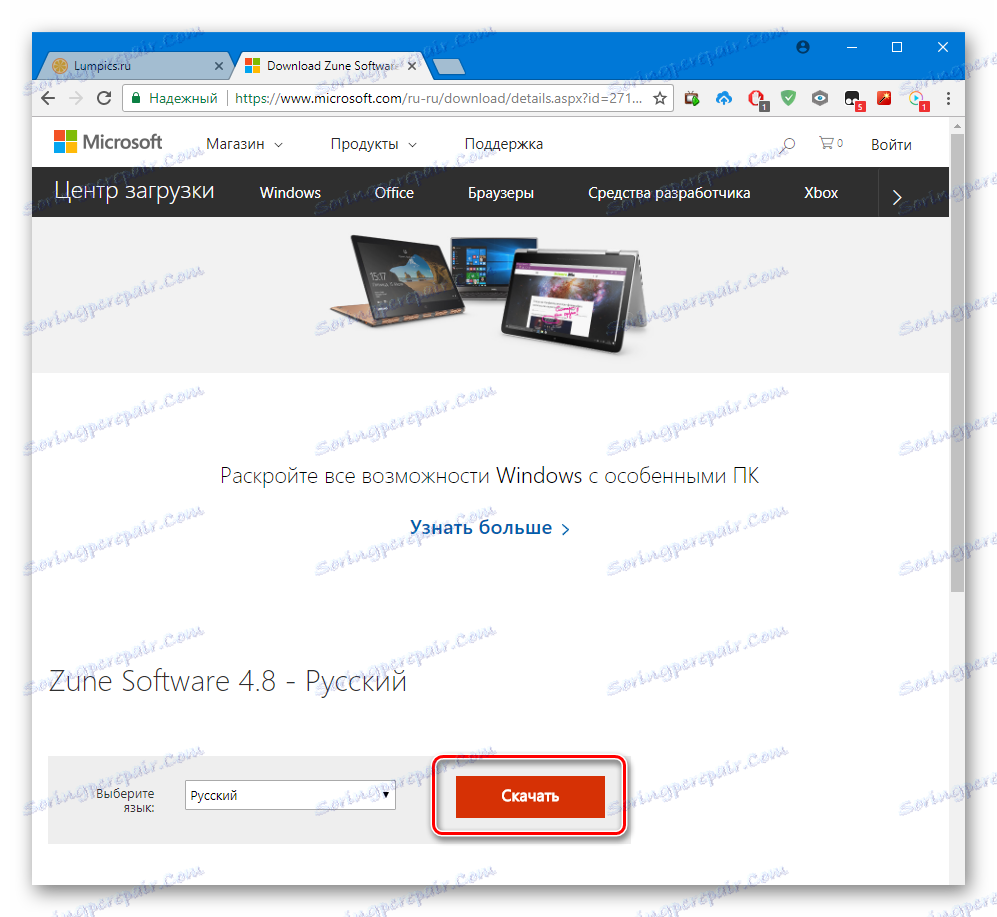Open the language selector showing Русский
This screenshot has height=917, width=997.
pos(290,795)
